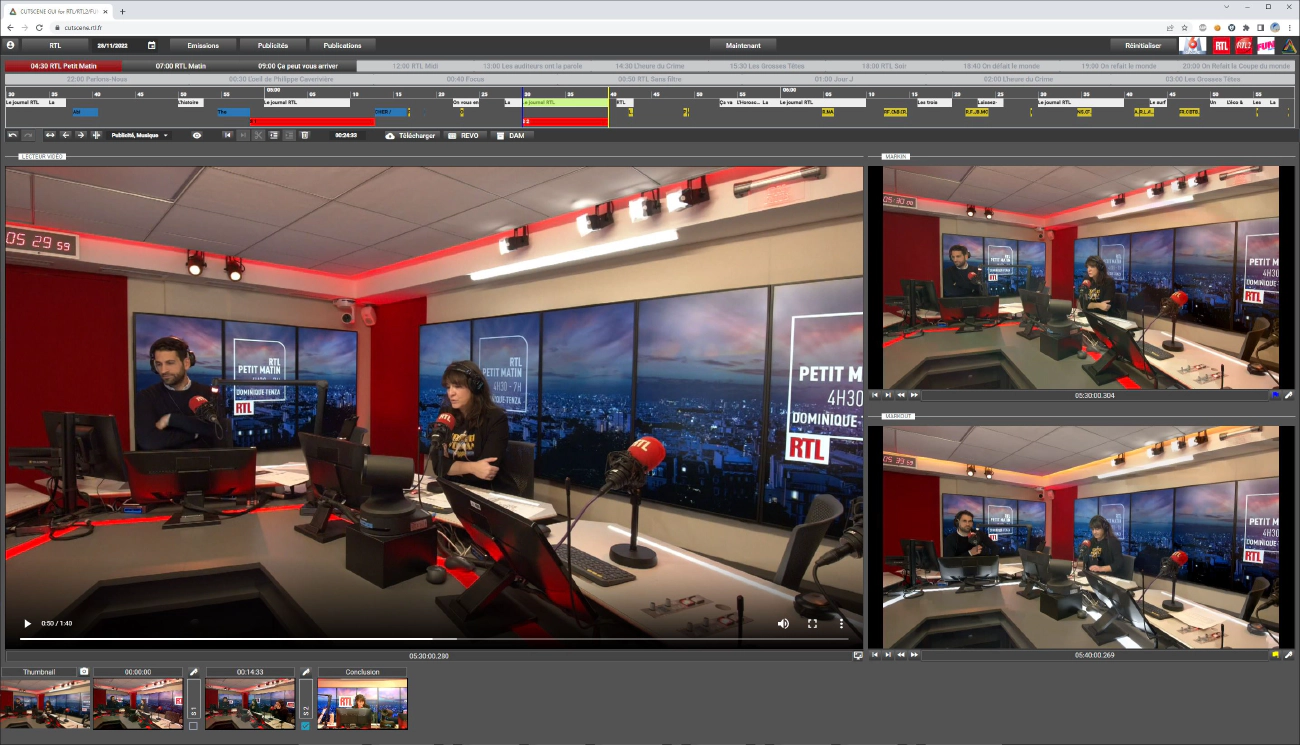Click the right arrow timeline navigation icon
The height and width of the screenshot is (745, 1300).
(80, 135)
